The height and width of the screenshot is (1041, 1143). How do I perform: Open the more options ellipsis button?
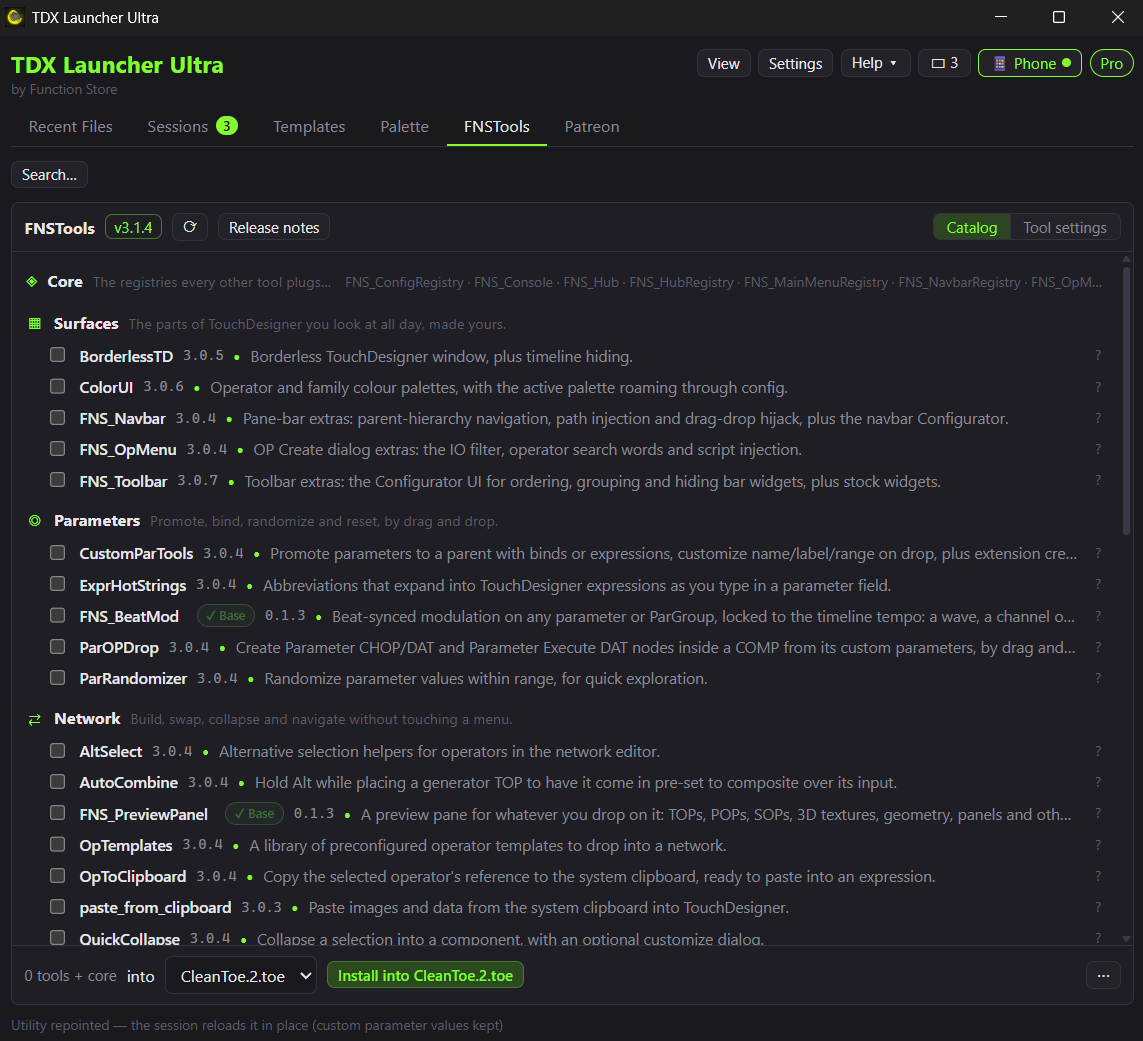[1103, 975]
